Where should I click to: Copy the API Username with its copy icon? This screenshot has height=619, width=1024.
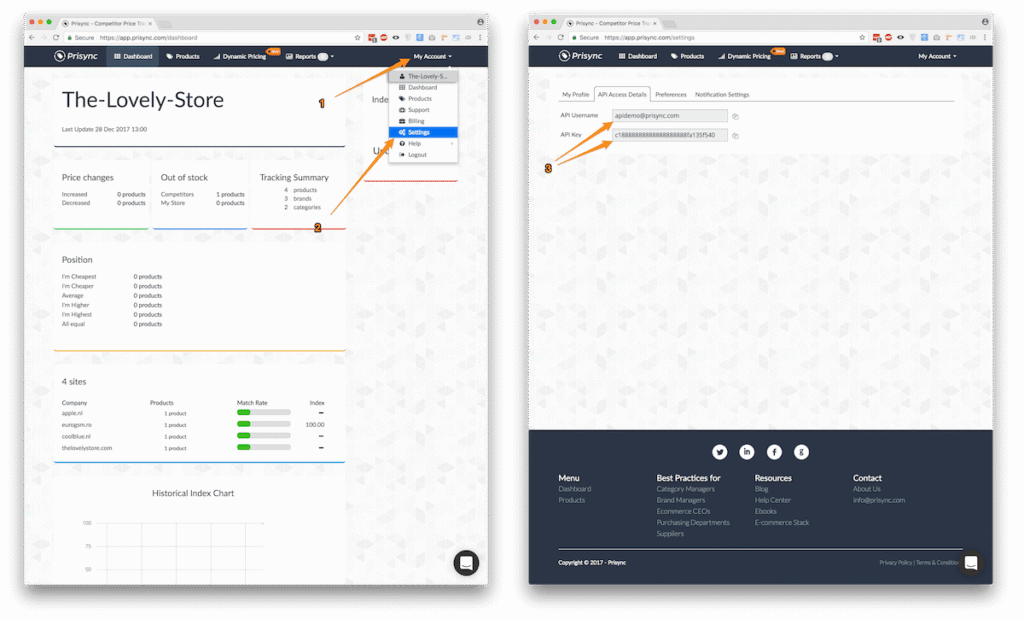click(735, 116)
